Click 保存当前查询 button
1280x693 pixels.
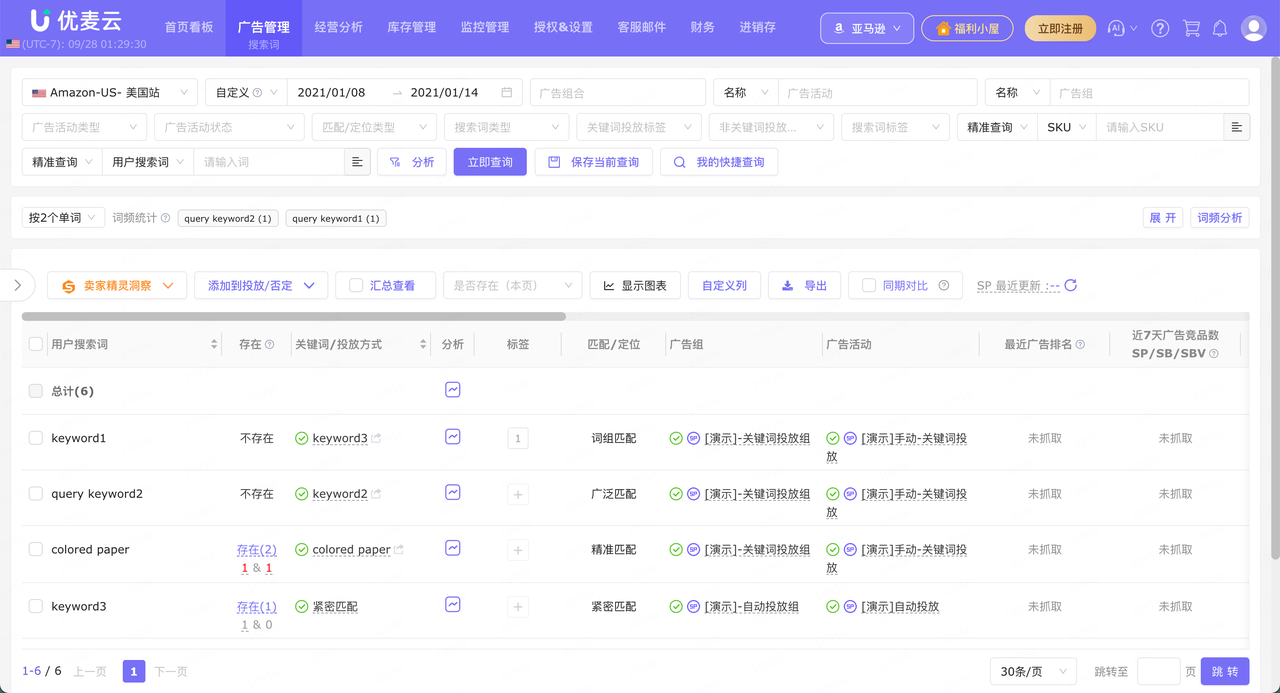click(x=594, y=162)
